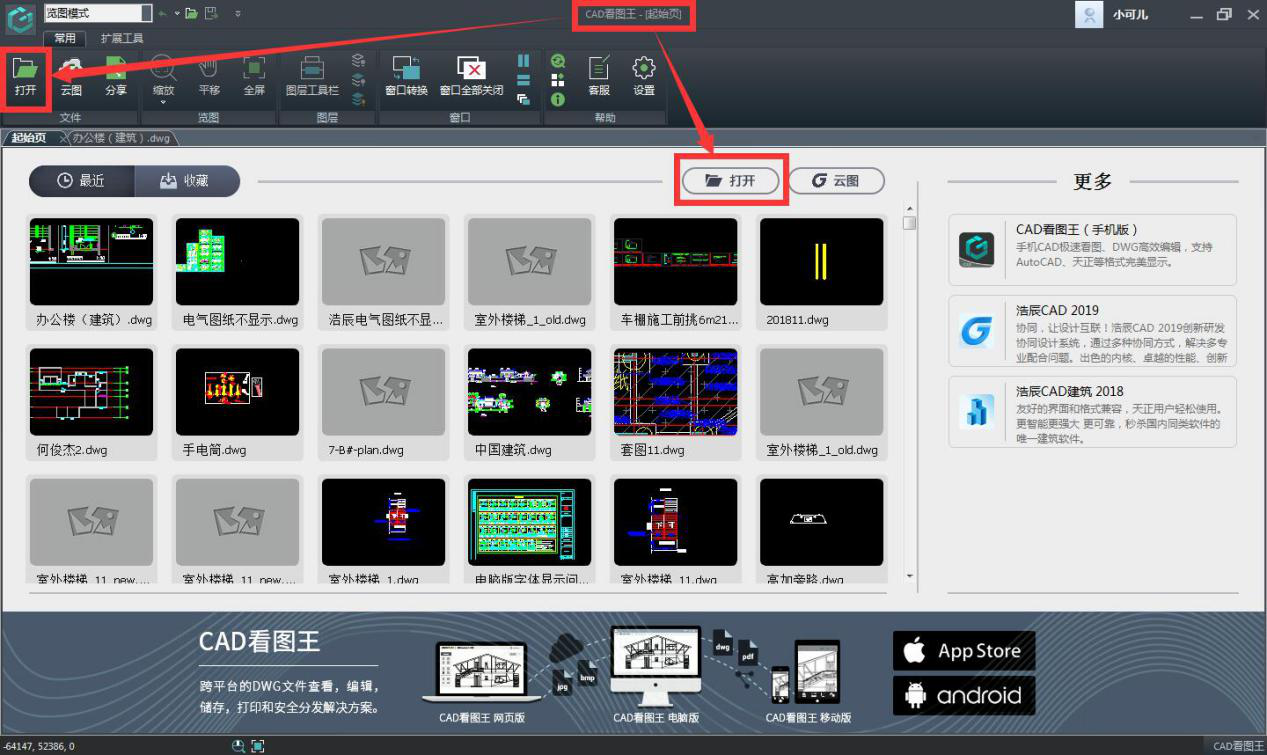Toggle the Recent (最近) view
The image size is (1267, 755).
[81, 181]
